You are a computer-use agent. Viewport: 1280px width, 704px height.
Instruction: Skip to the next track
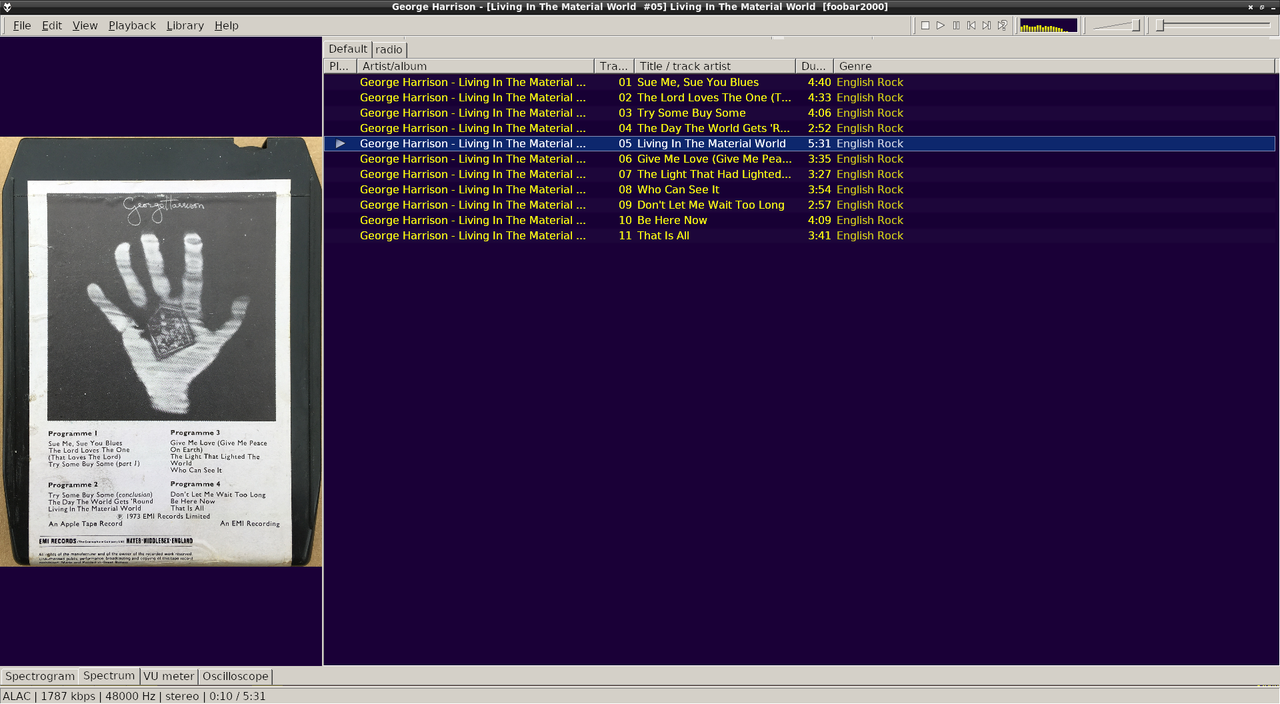pyautogui.click(x=986, y=25)
